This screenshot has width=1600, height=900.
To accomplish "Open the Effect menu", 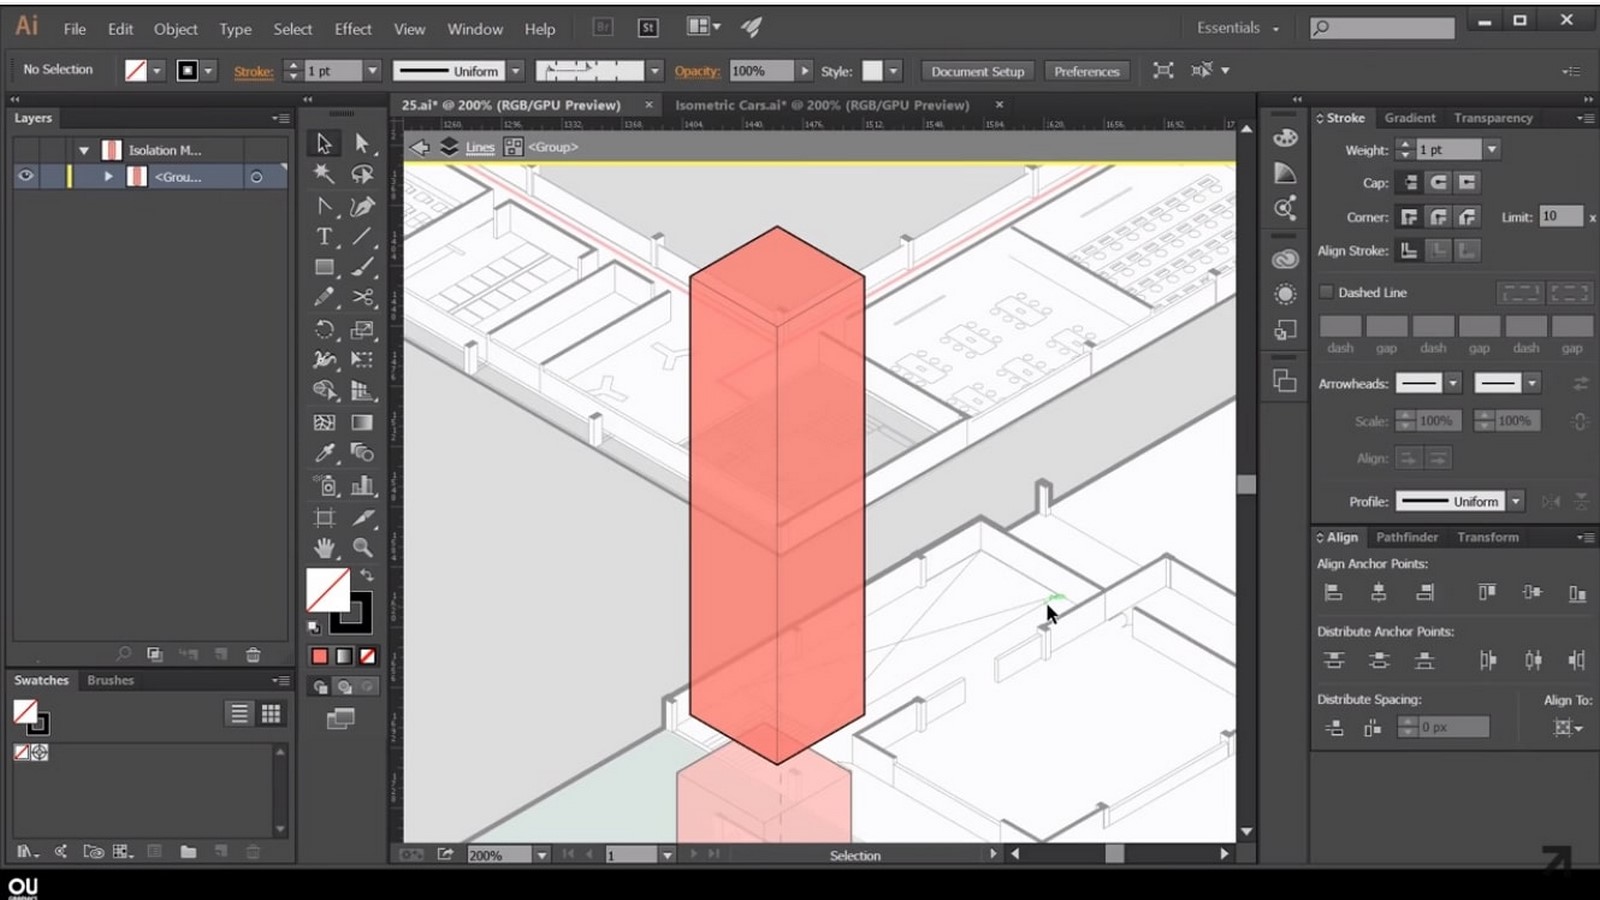I will click(x=352, y=29).
